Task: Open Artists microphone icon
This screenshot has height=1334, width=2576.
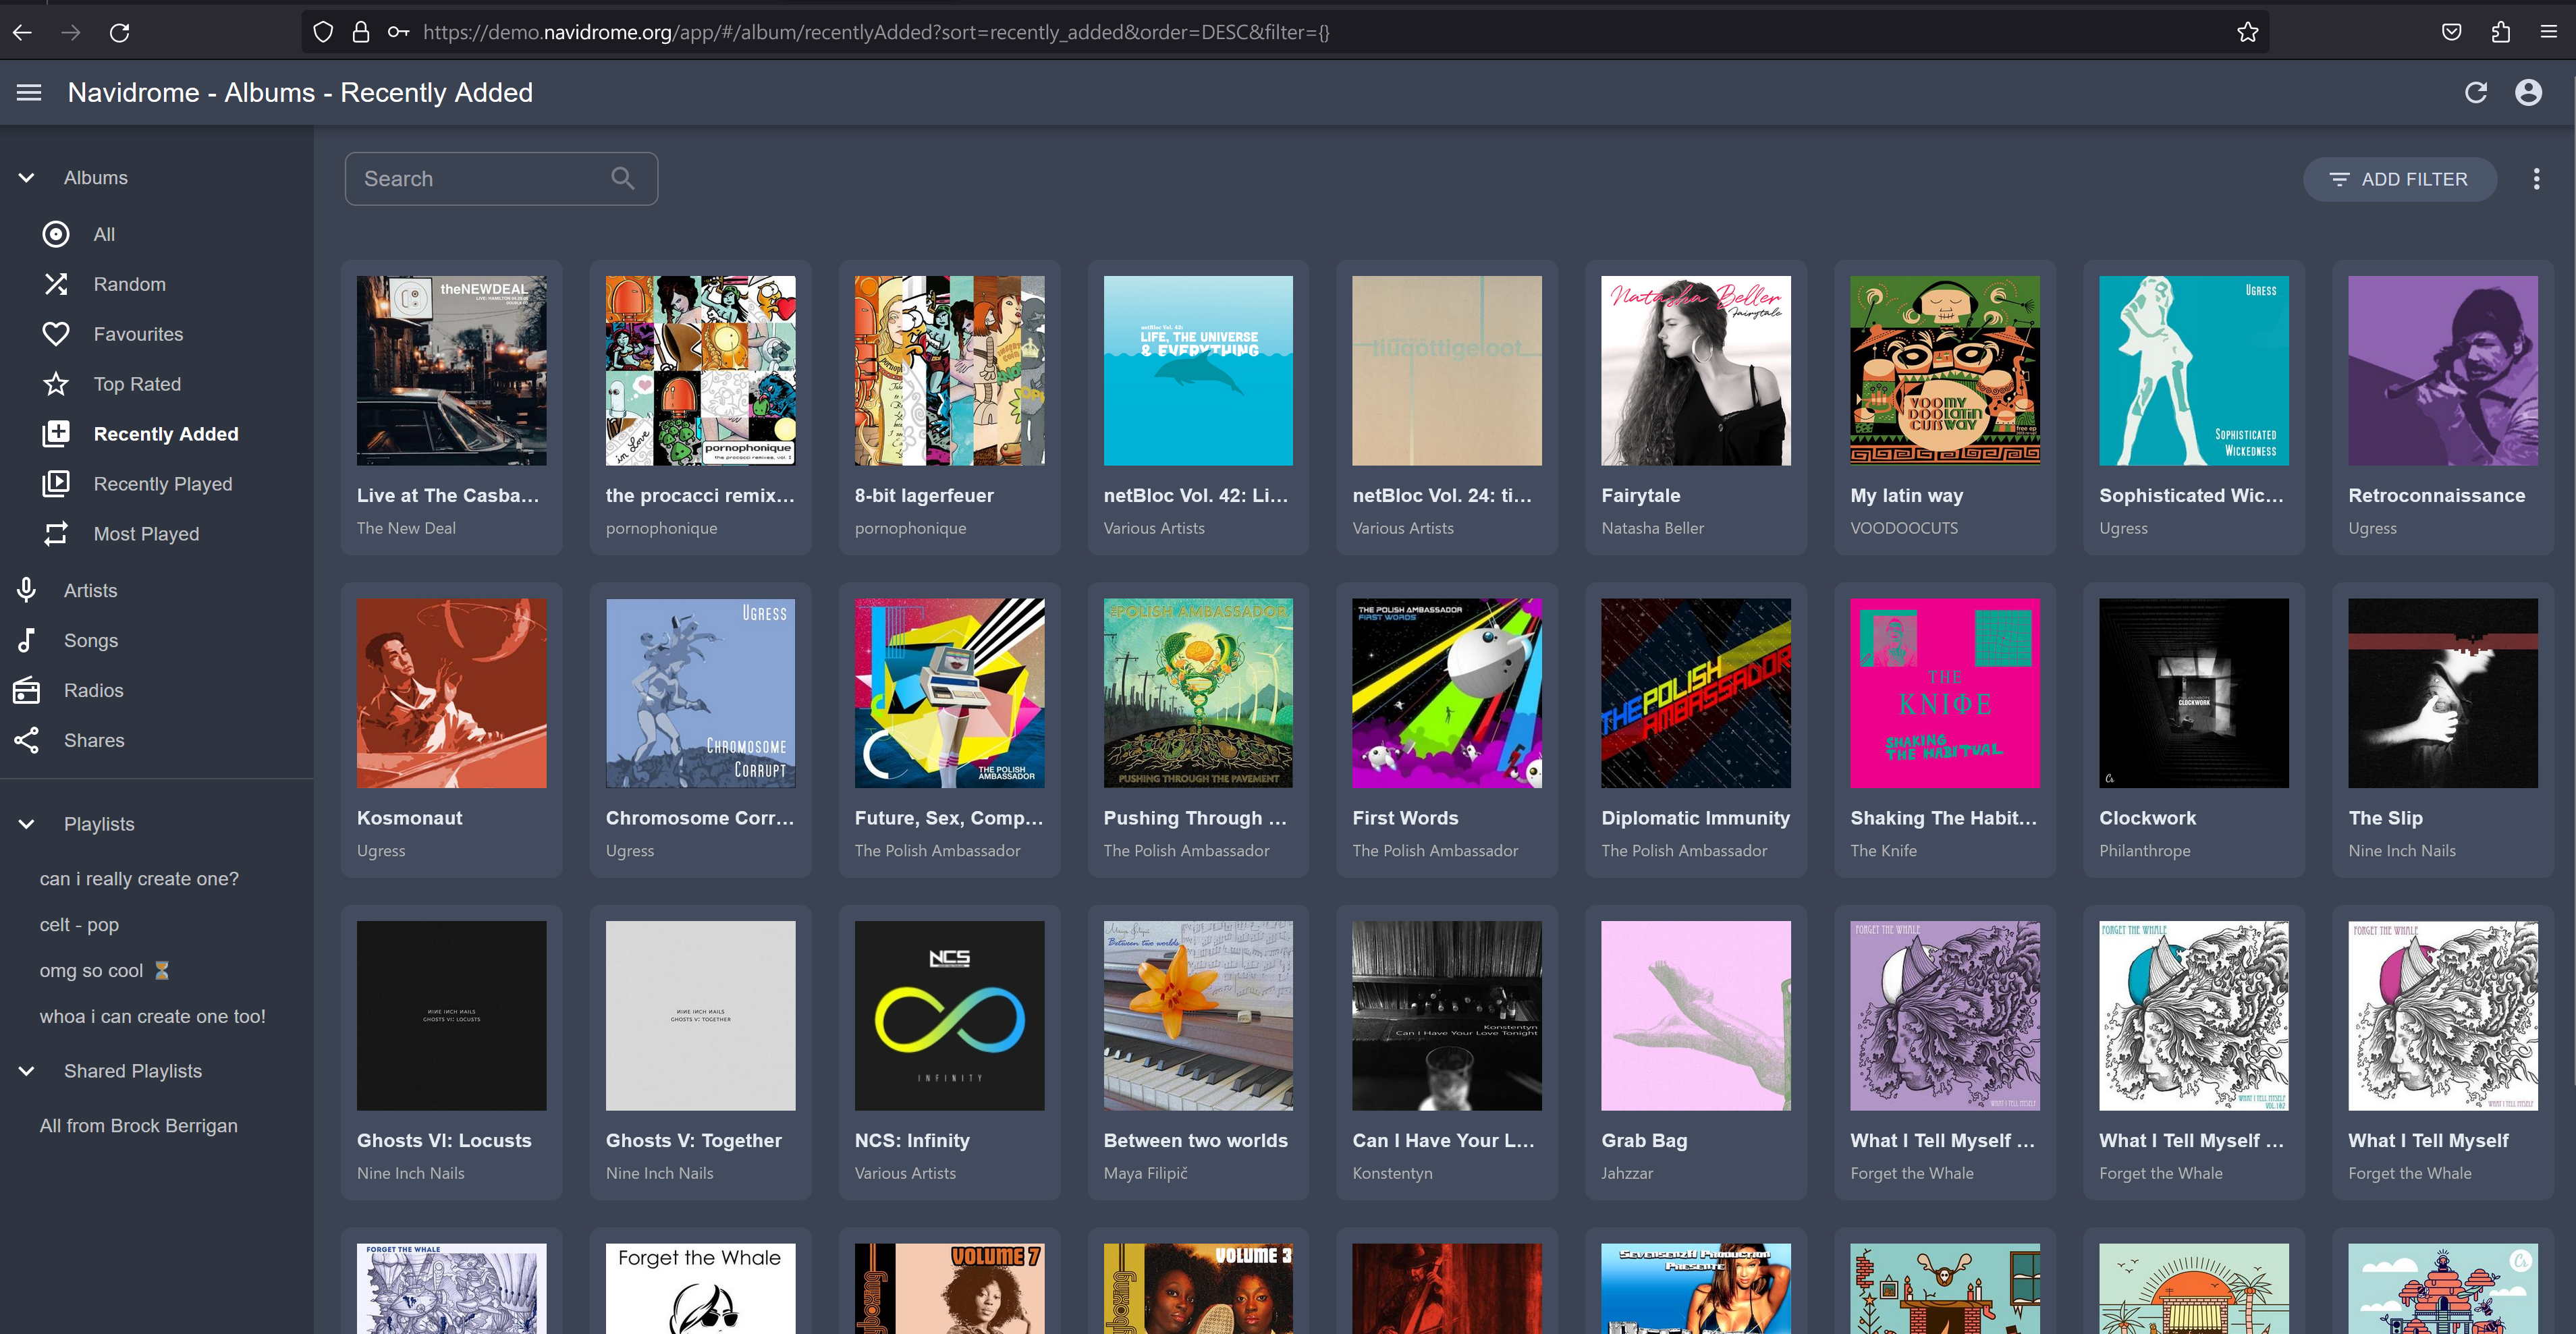Action: click(27, 590)
